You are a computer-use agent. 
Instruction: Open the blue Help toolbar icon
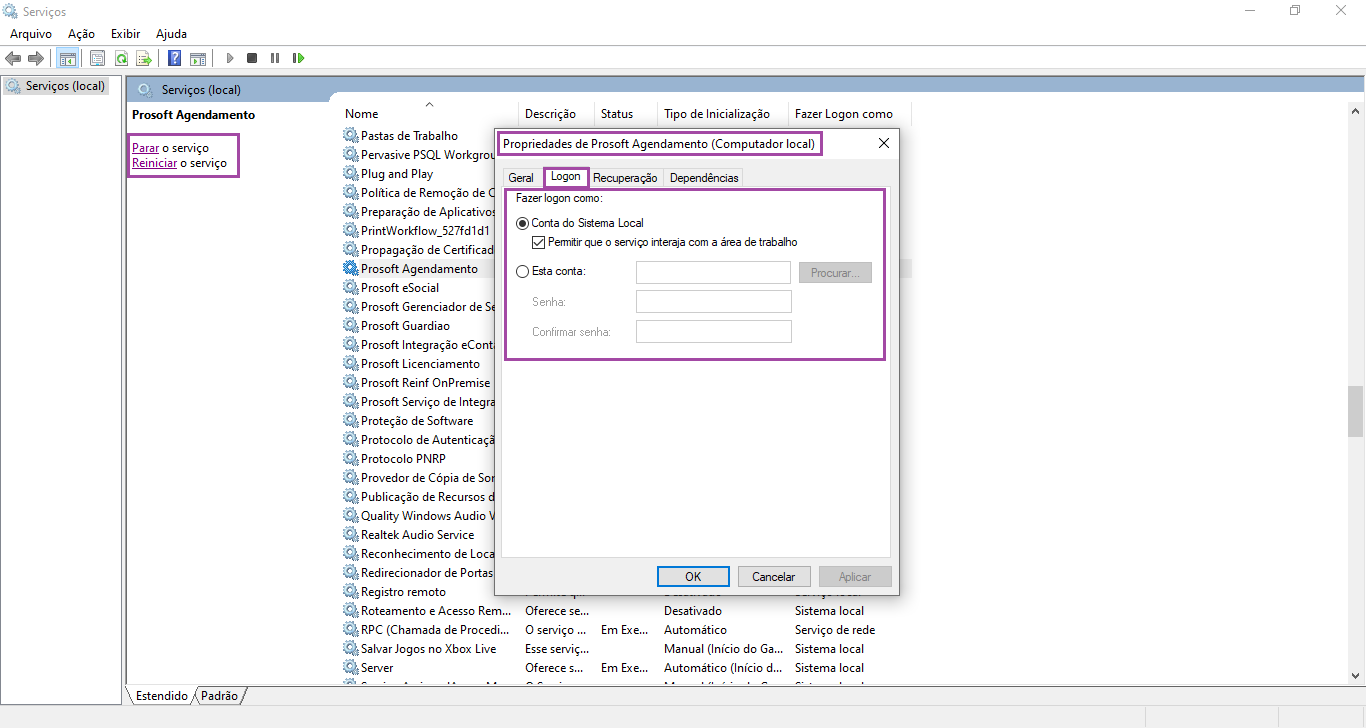[174, 58]
